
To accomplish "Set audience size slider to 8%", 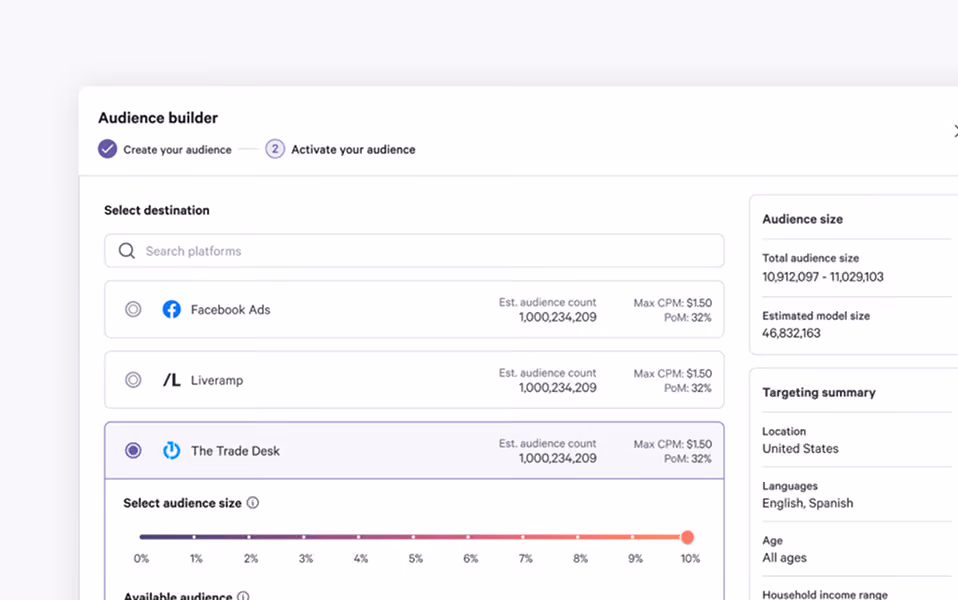I will [578, 537].
